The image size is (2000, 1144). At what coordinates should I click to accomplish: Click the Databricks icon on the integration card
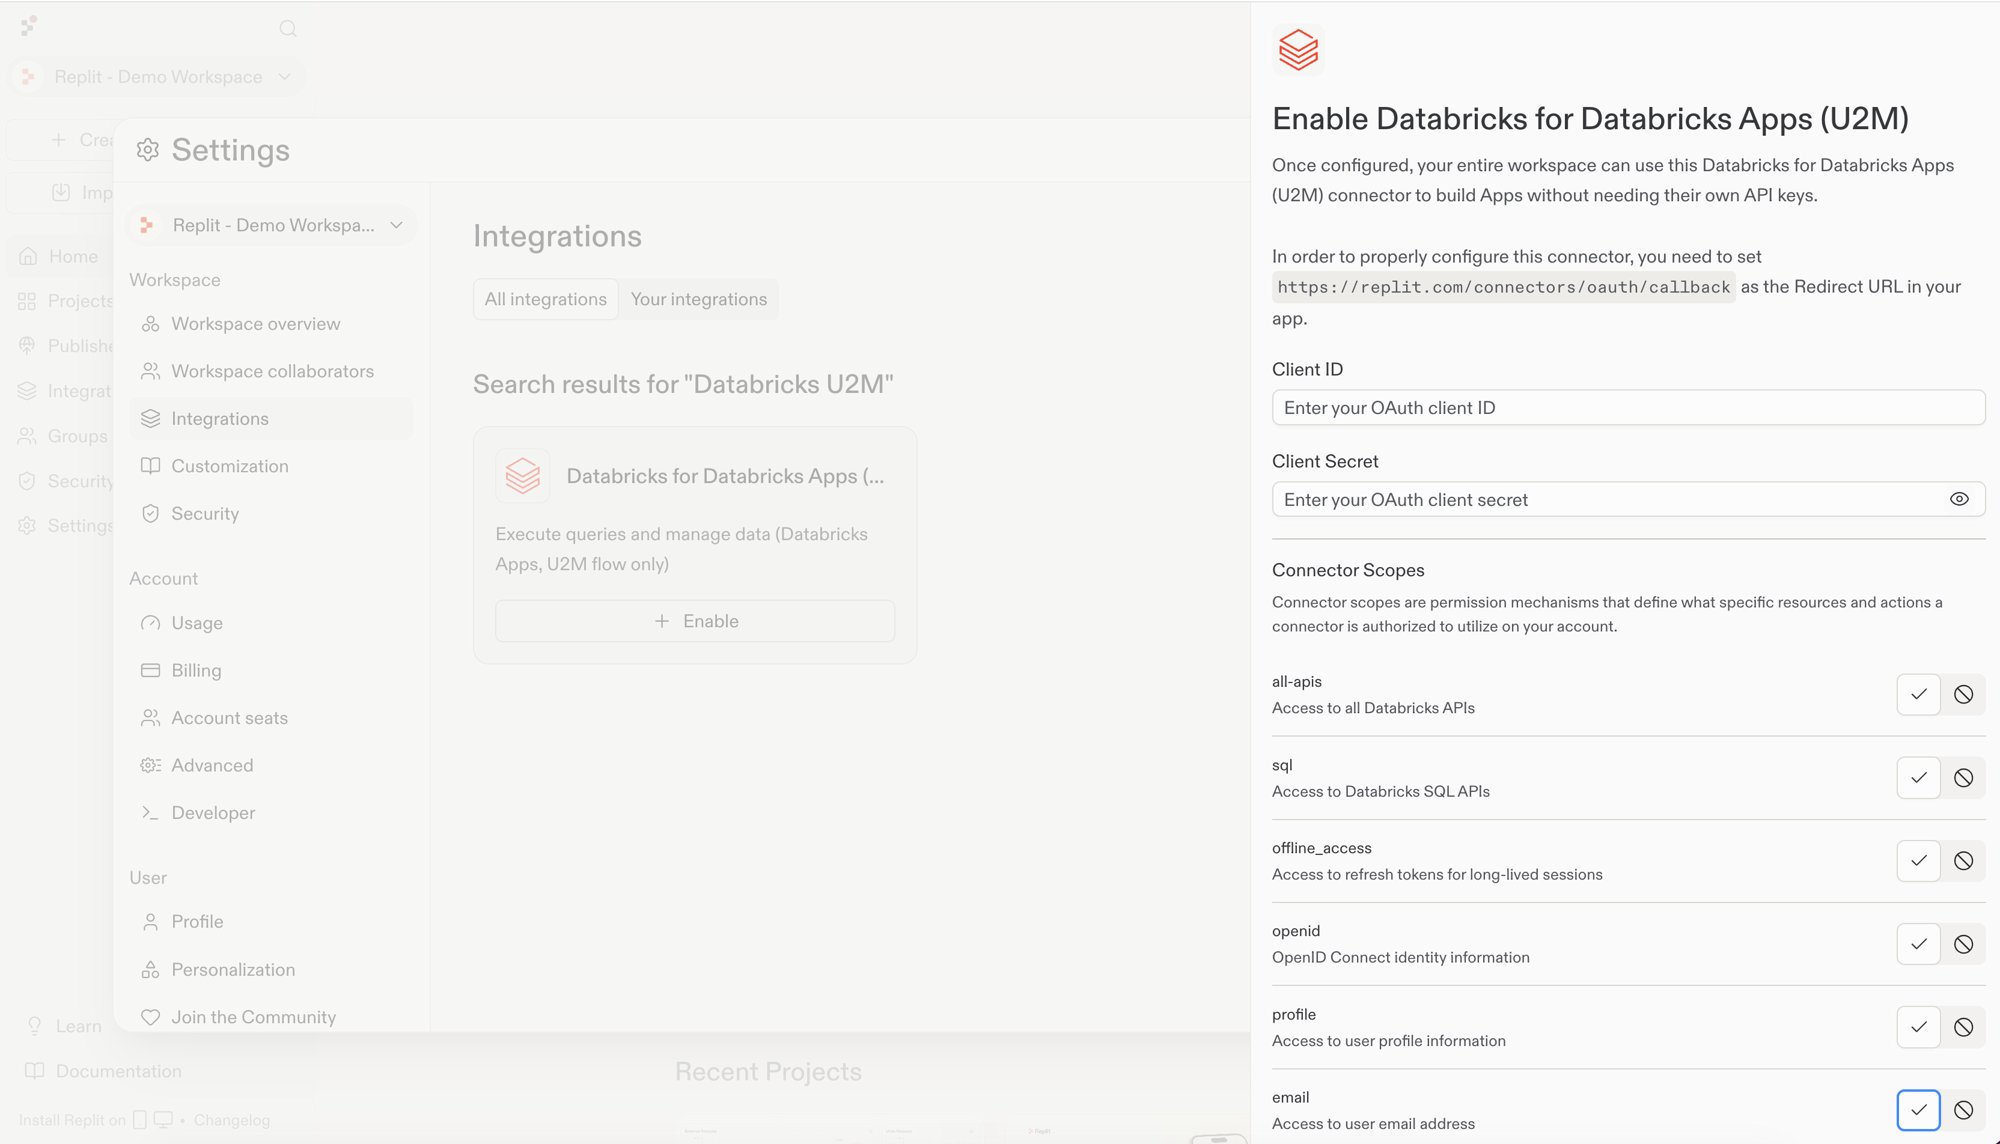pos(522,476)
